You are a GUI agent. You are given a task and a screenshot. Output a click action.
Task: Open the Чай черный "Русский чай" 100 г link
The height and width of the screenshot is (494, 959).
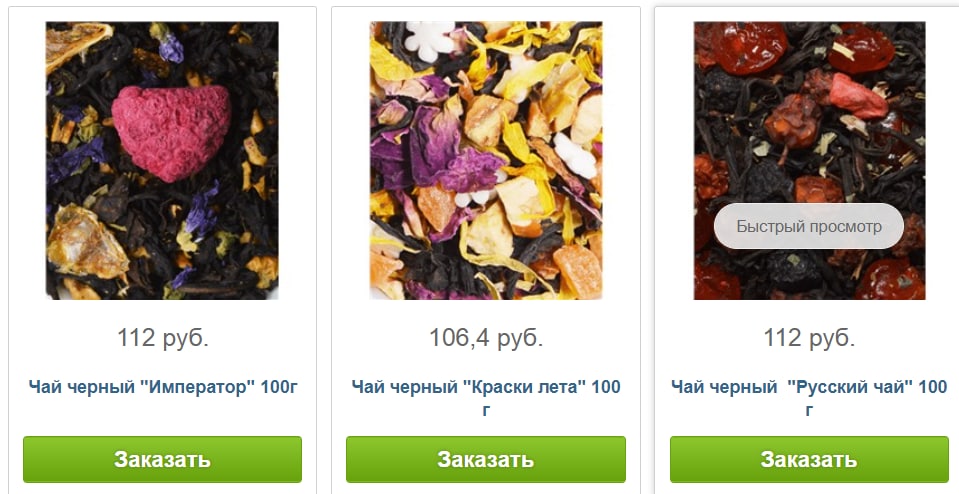point(809,397)
